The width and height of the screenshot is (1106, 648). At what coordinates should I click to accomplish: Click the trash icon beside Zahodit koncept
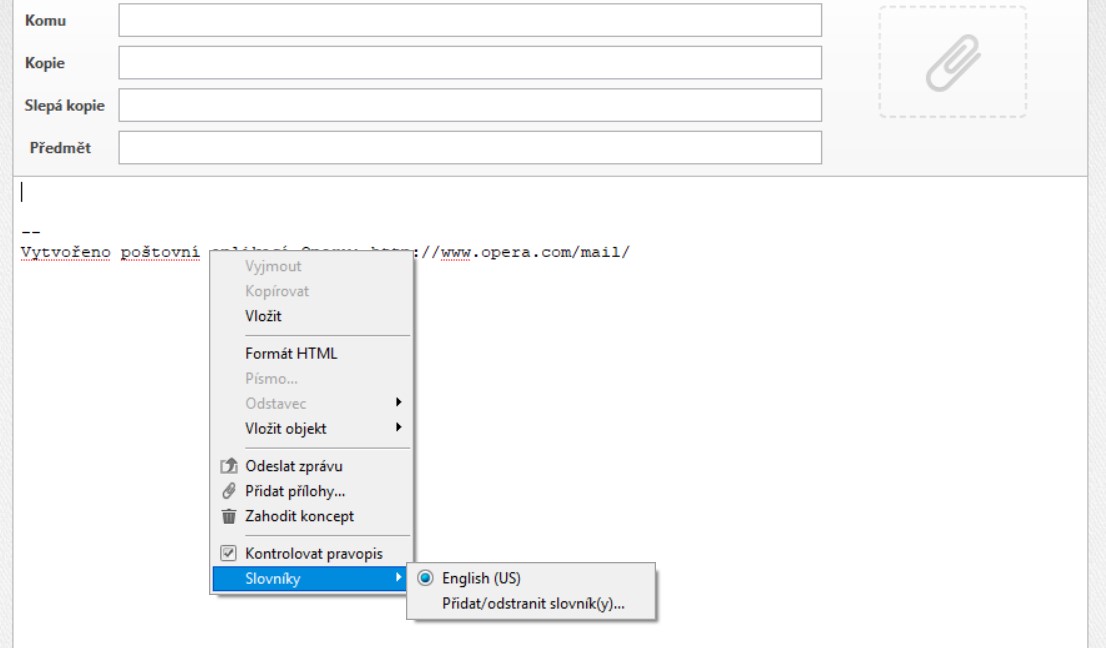coord(228,517)
